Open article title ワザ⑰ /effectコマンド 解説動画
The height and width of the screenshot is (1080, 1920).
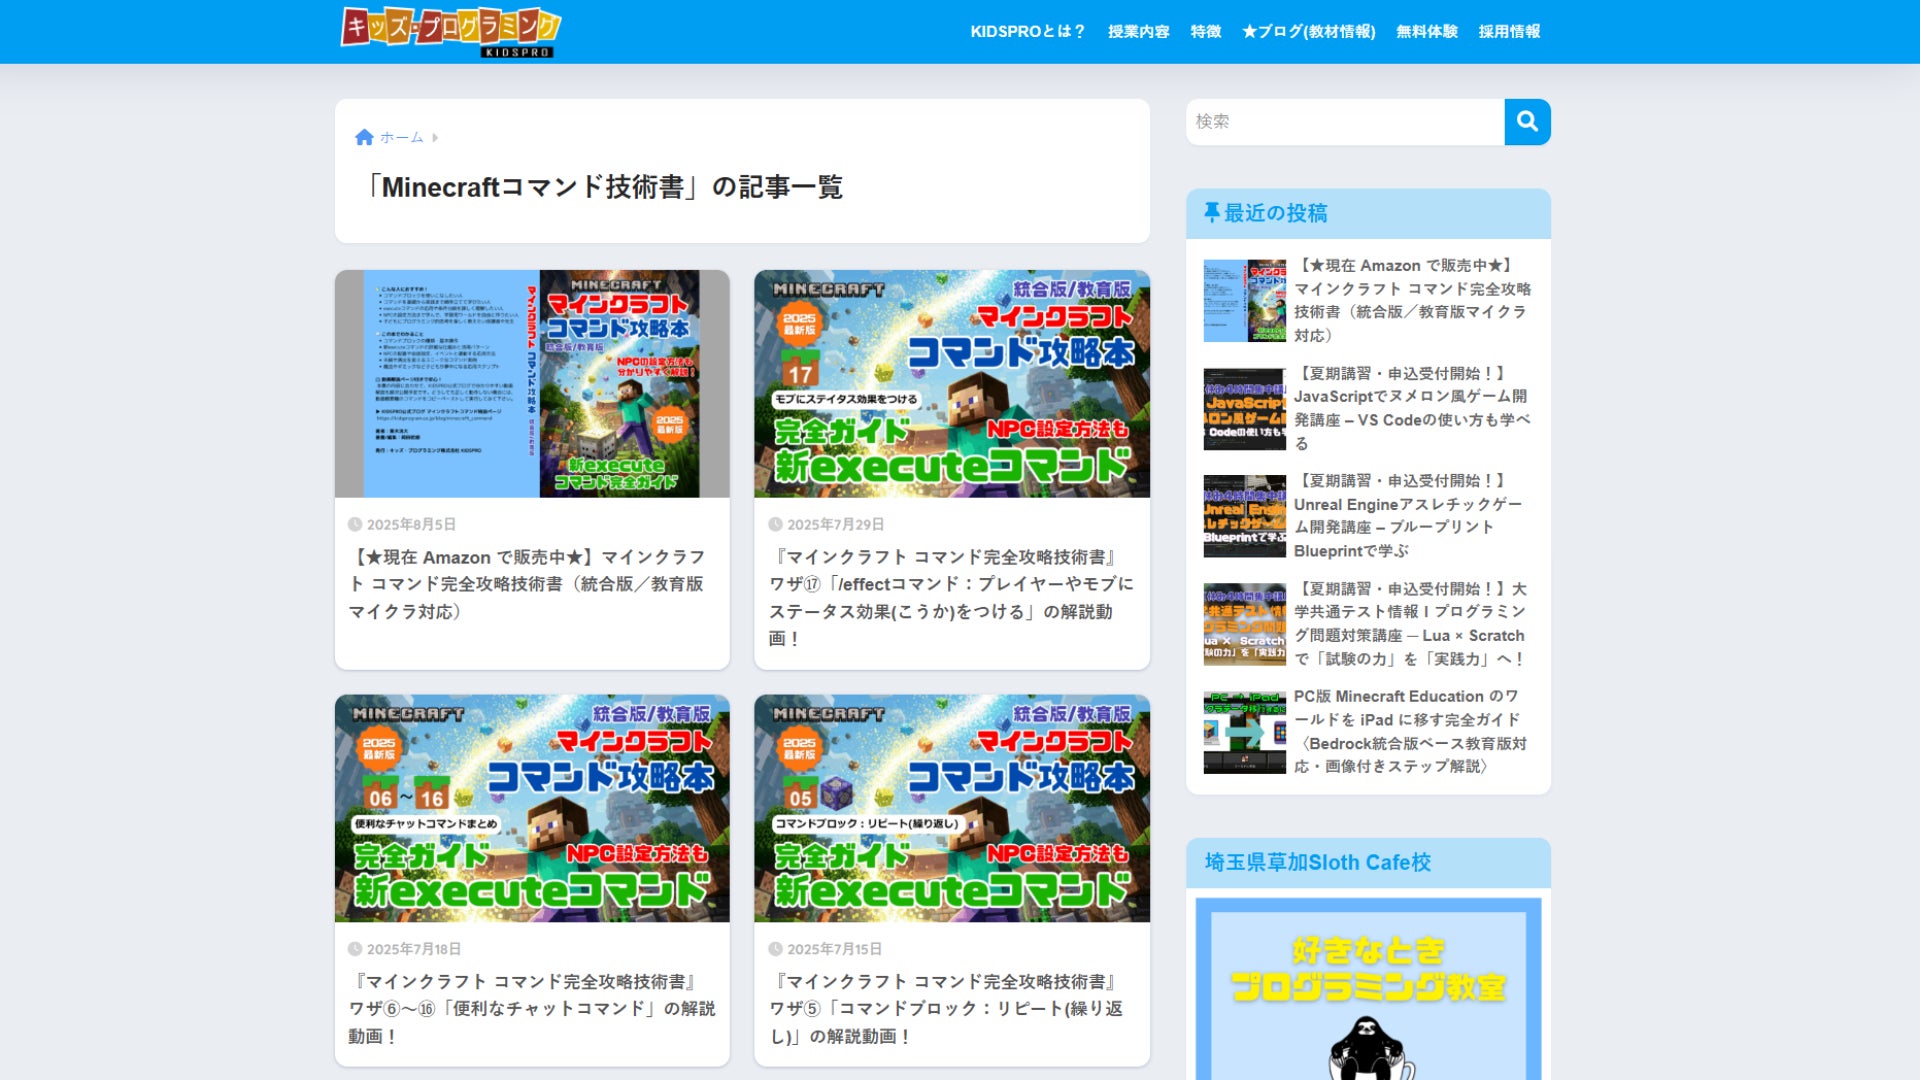pos(951,597)
